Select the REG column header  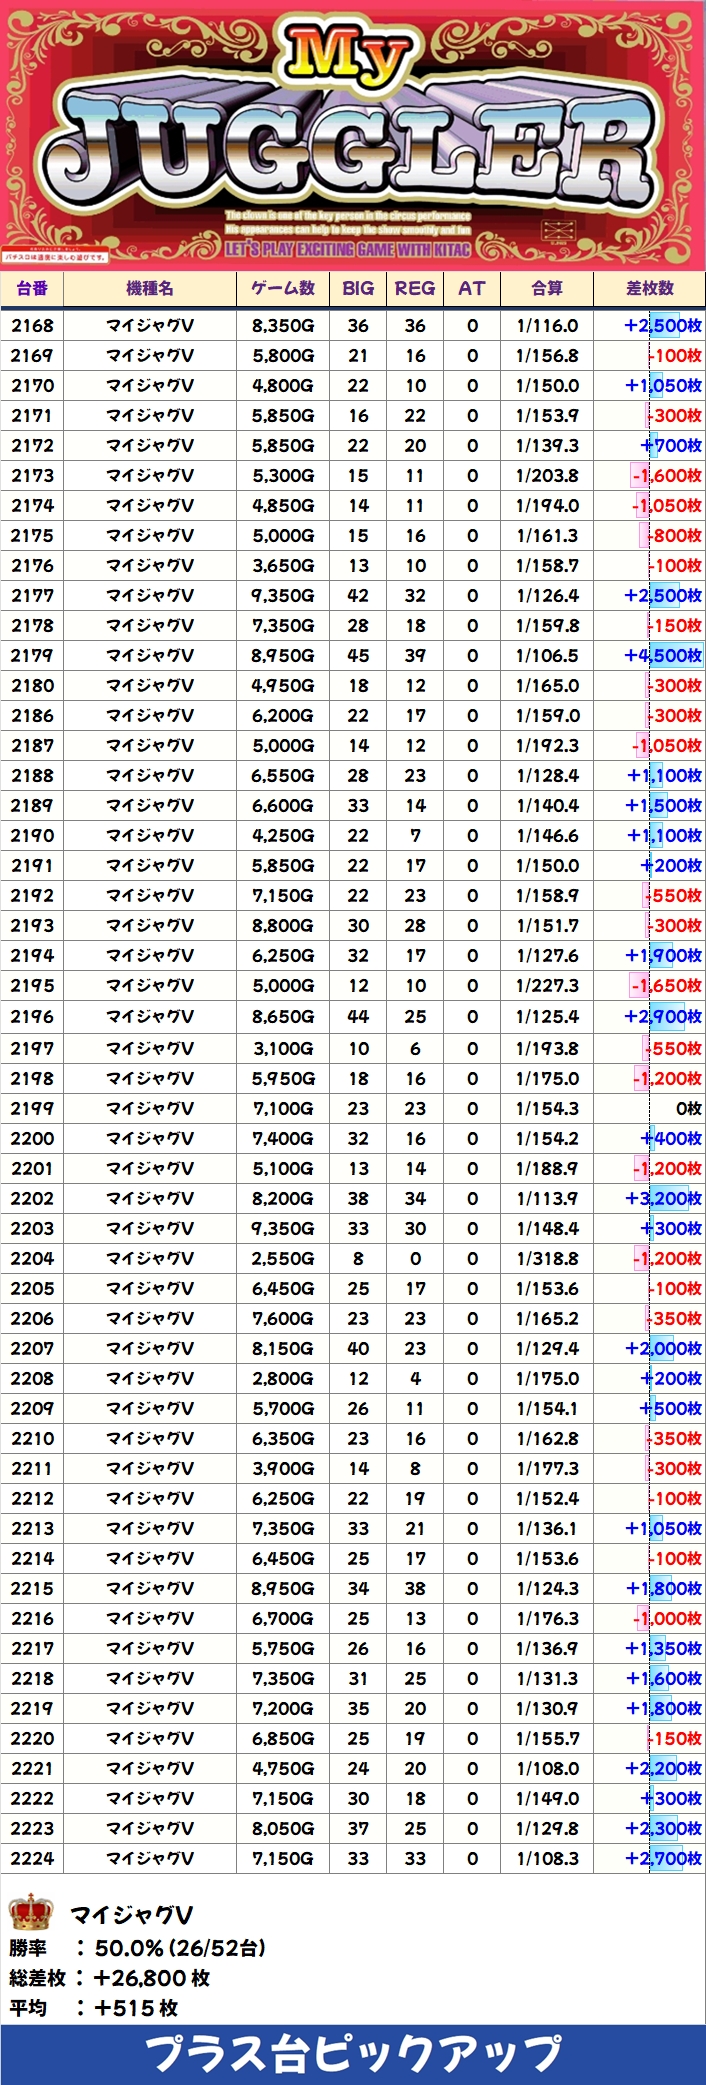tap(415, 288)
